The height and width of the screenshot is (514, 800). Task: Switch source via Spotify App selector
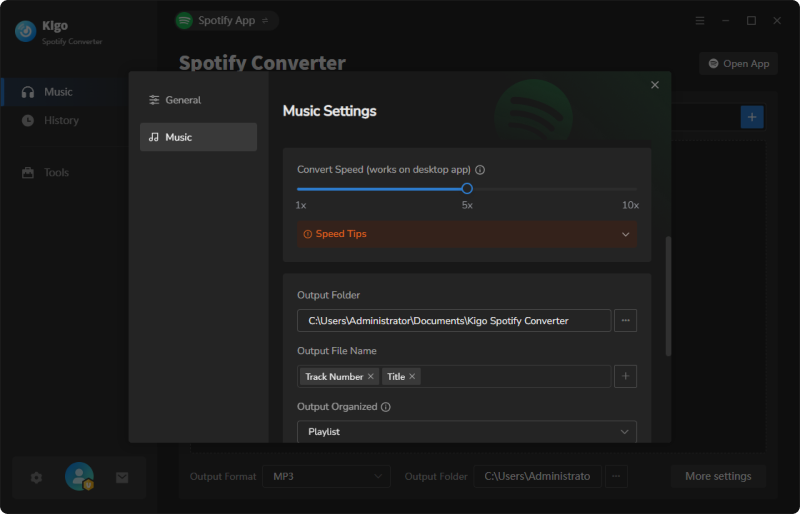227,20
